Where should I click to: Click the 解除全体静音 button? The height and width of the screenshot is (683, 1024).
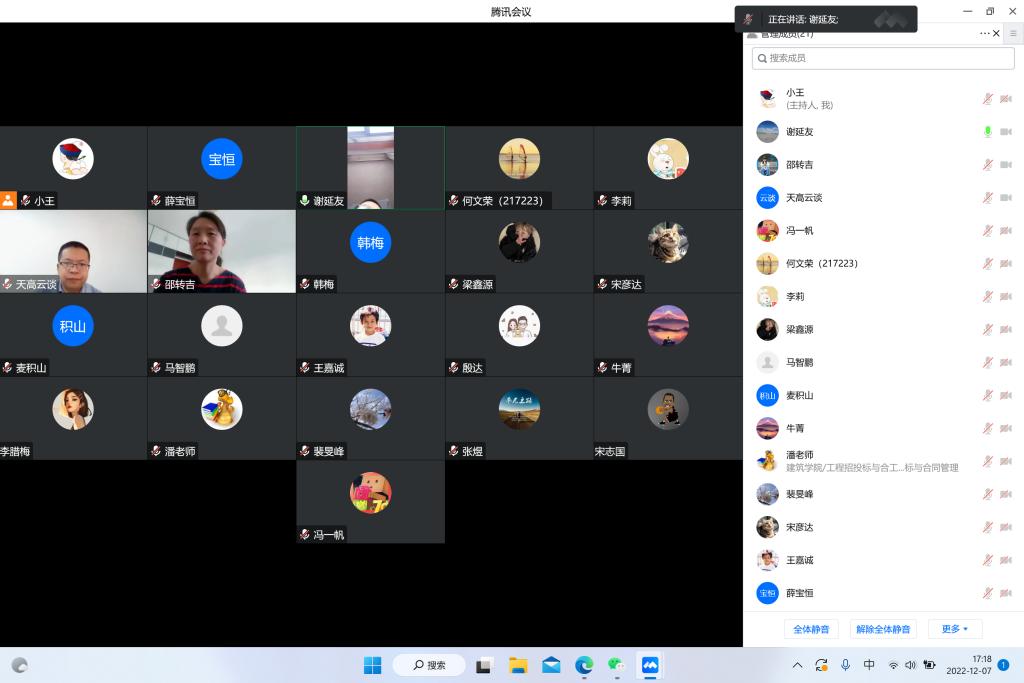(x=883, y=629)
